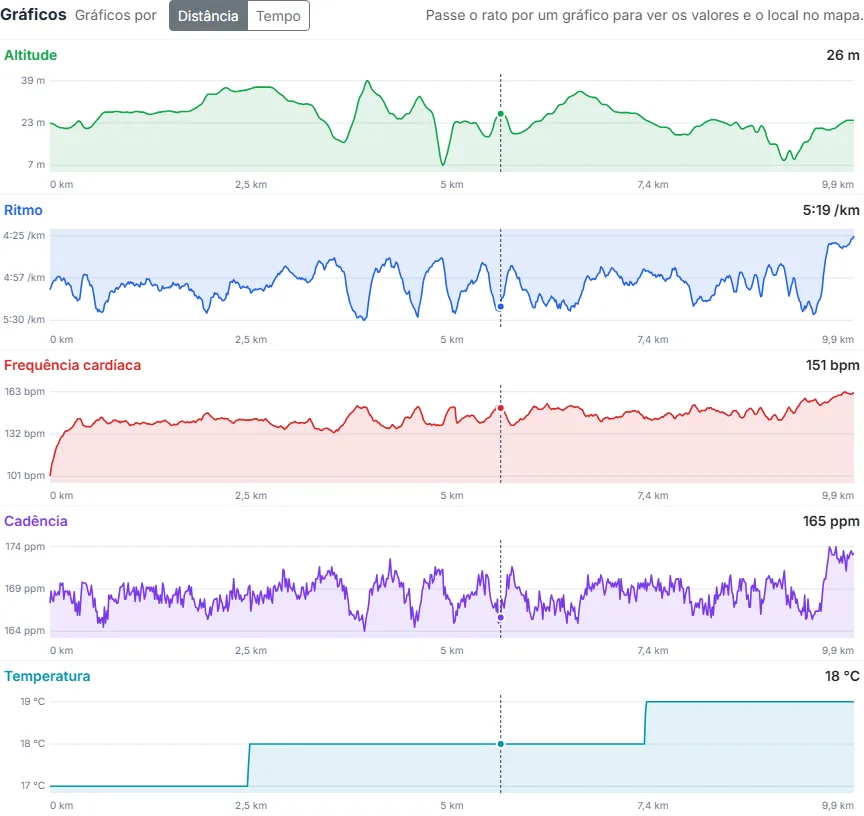
Task: Click the '164 ppm' axis label
Action: point(25,630)
